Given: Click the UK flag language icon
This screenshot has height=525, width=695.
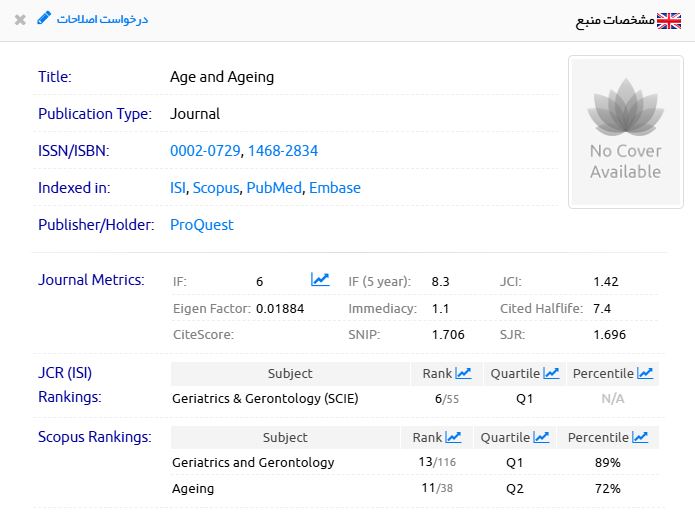Looking at the screenshot, I should click(669, 21).
